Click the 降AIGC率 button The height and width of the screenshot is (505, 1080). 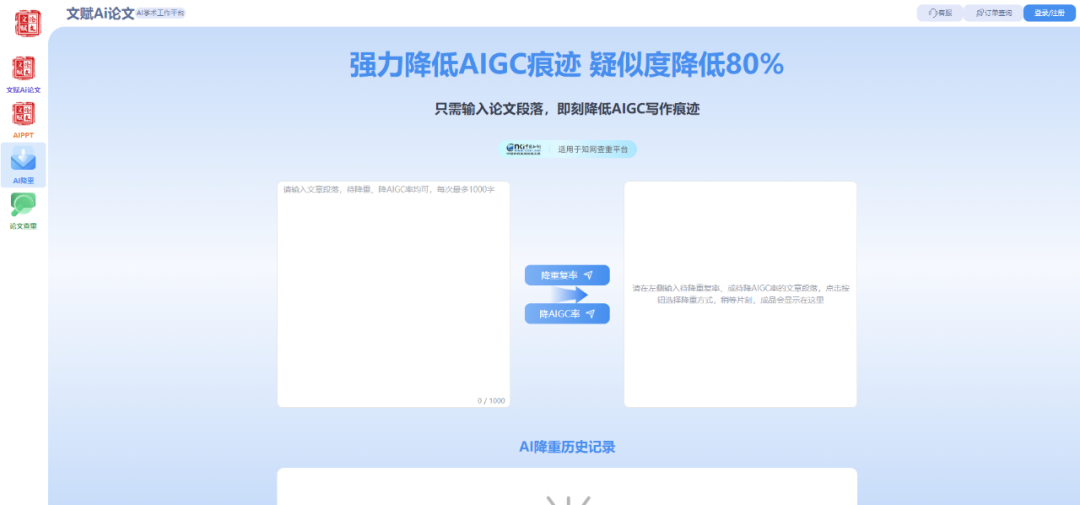click(567, 313)
